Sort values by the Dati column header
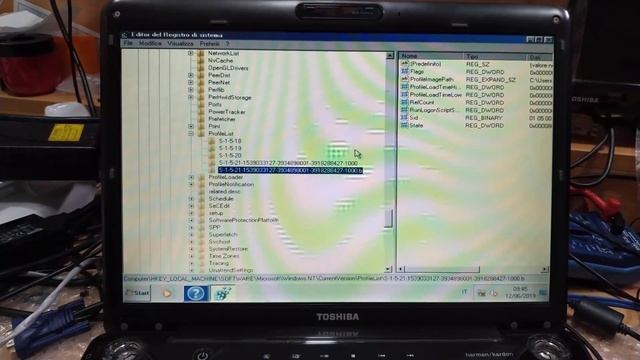Viewport: 640px width, 360px height. pos(540,57)
